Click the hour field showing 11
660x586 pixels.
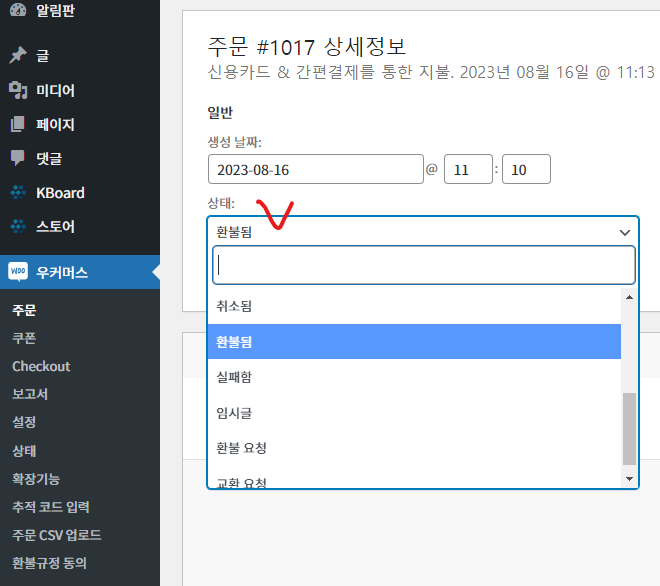click(x=468, y=169)
